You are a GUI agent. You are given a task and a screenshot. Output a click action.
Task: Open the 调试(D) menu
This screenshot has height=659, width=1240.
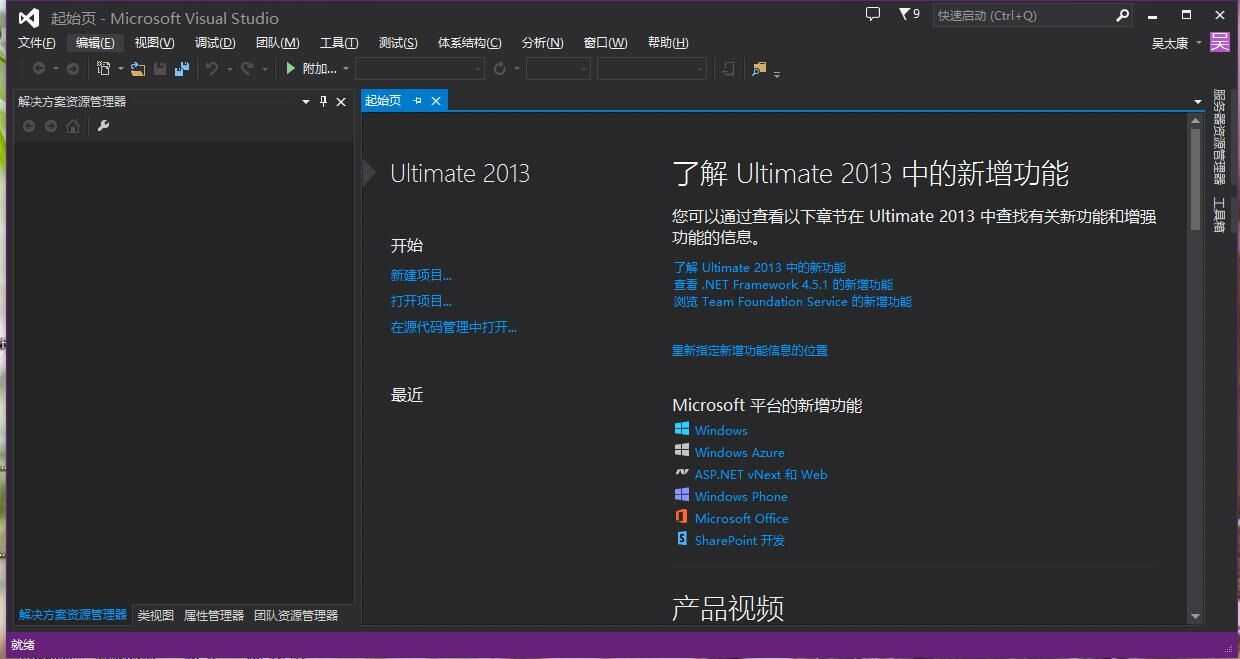tap(215, 43)
